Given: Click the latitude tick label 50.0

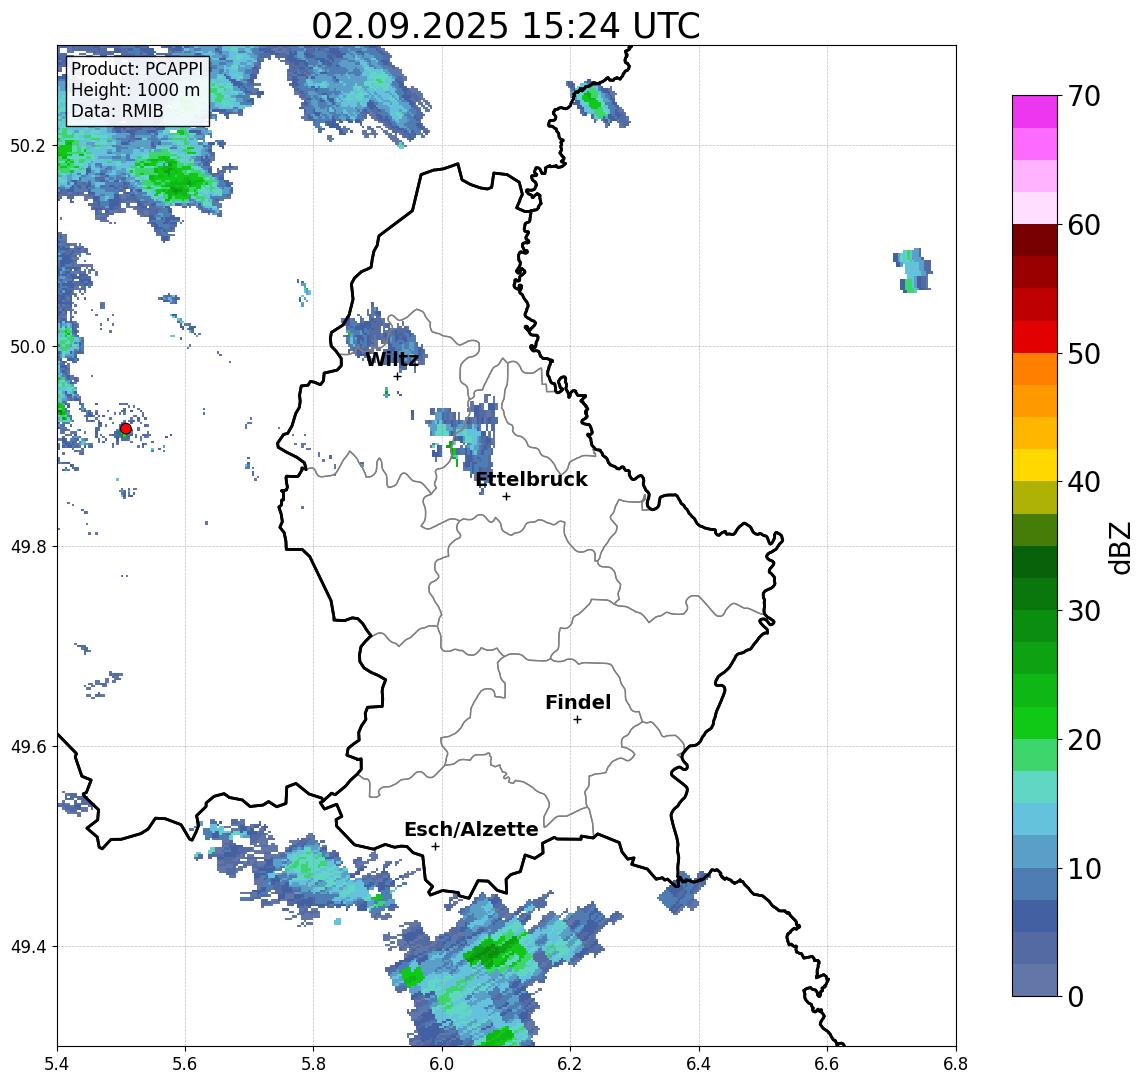Looking at the screenshot, I should coord(28,346).
